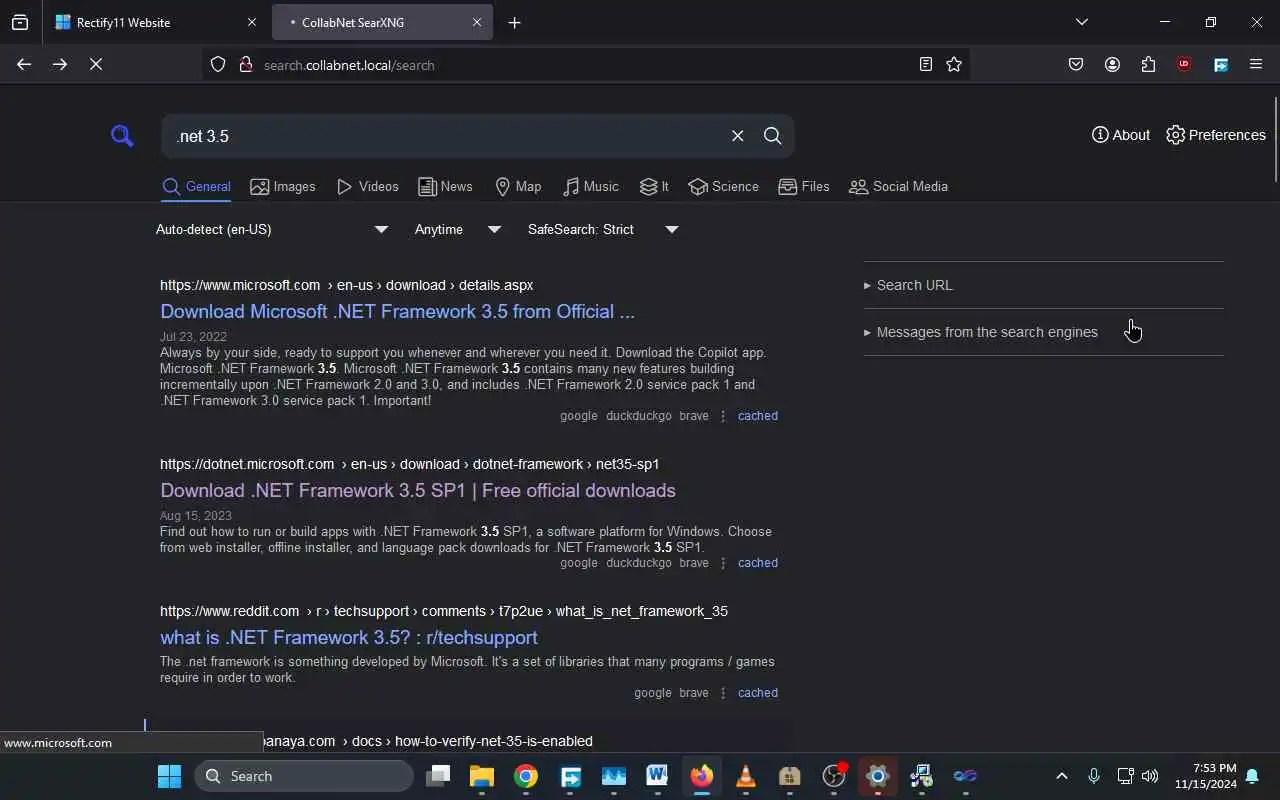Open the Auto-detect (en-US) language dropdown
The width and height of the screenshot is (1280, 800).
(x=271, y=229)
